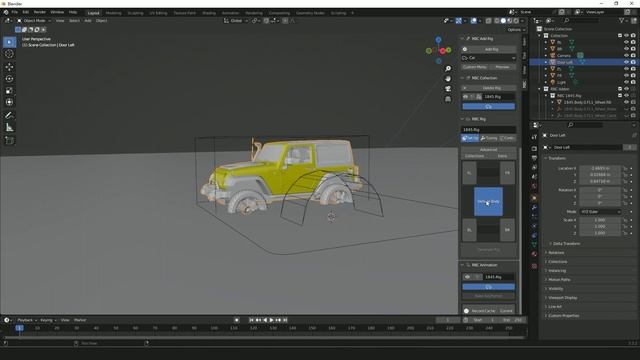Toggle visibility of RBC Addon collection

tap(626, 89)
